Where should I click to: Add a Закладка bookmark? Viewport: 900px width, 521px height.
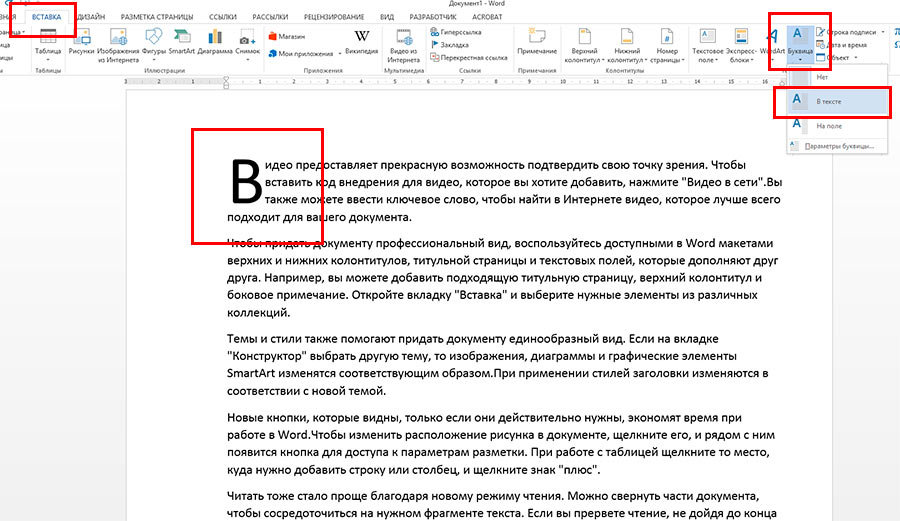450,45
